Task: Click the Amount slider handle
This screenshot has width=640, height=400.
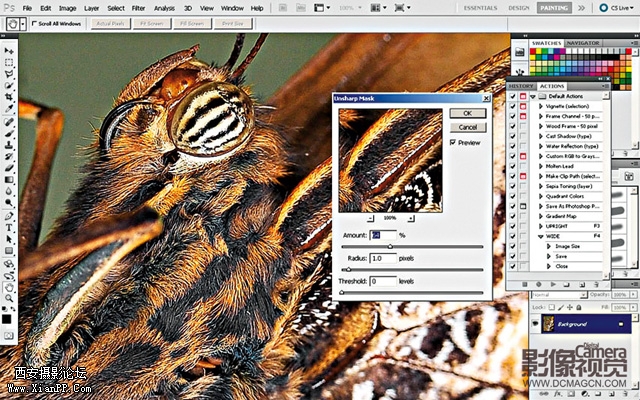Action: 390,246
